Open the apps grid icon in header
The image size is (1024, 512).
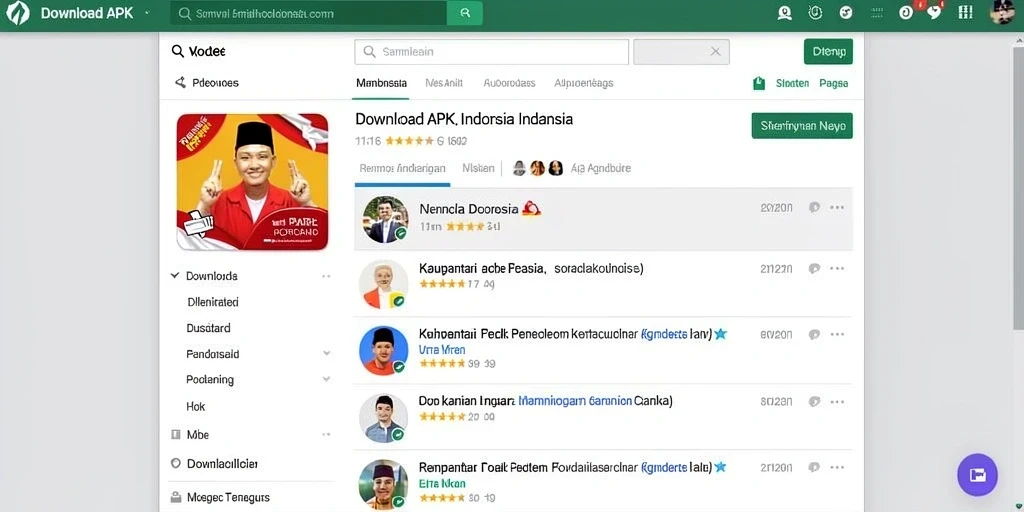click(965, 12)
